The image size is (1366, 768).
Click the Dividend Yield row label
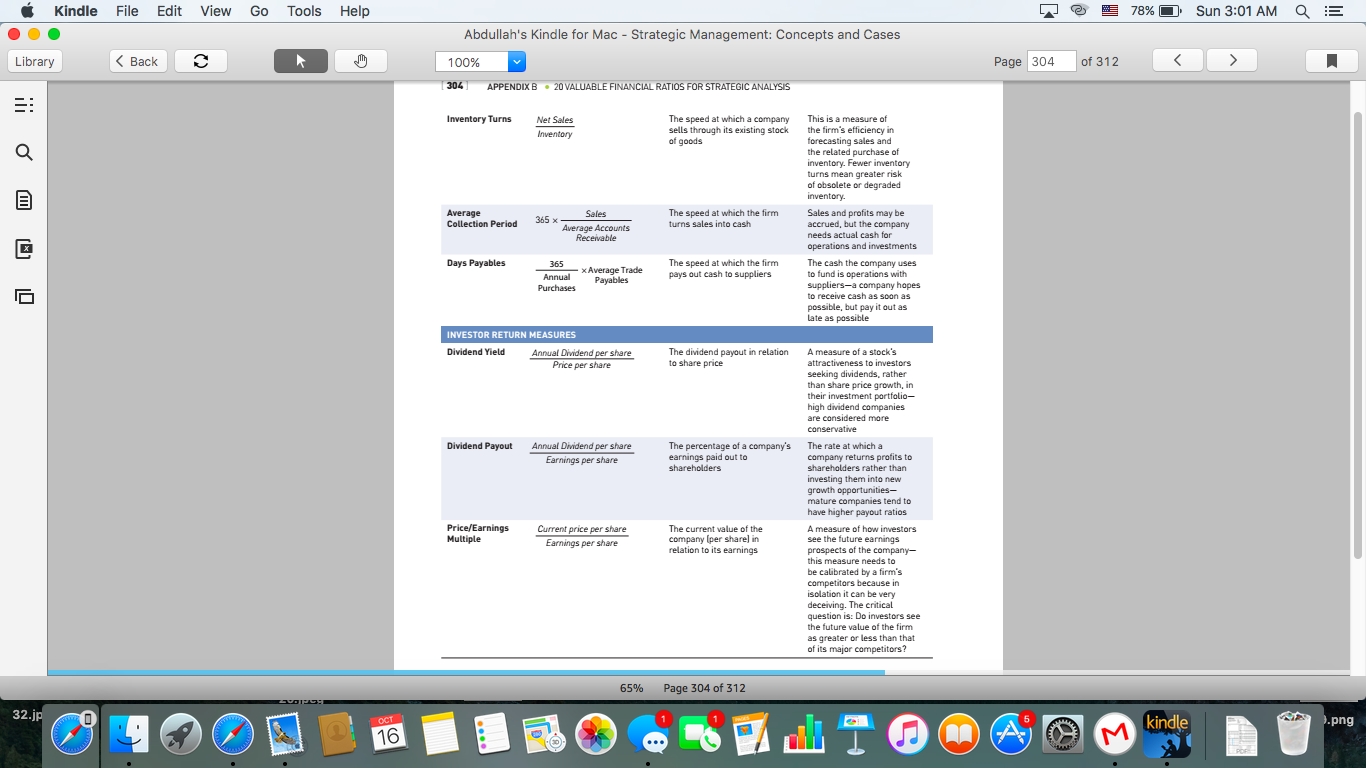coord(476,352)
